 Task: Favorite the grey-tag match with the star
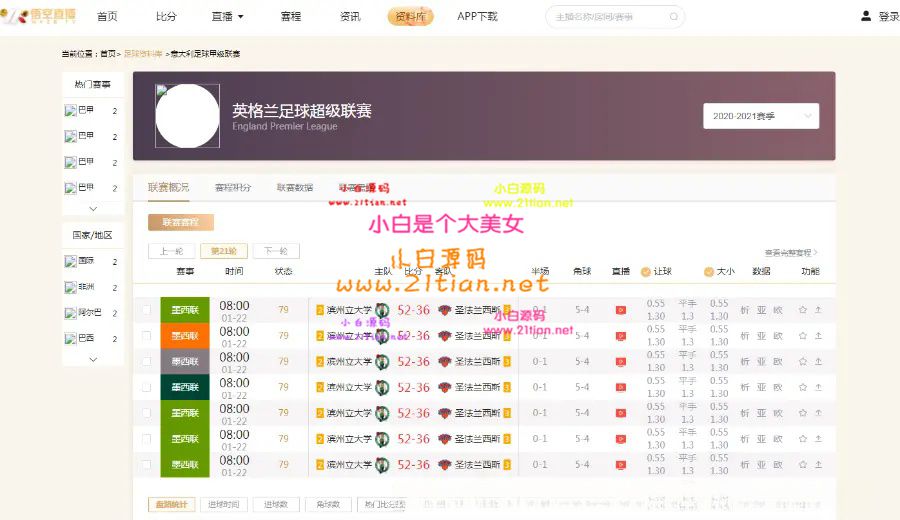pyautogui.click(x=802, y=362)
